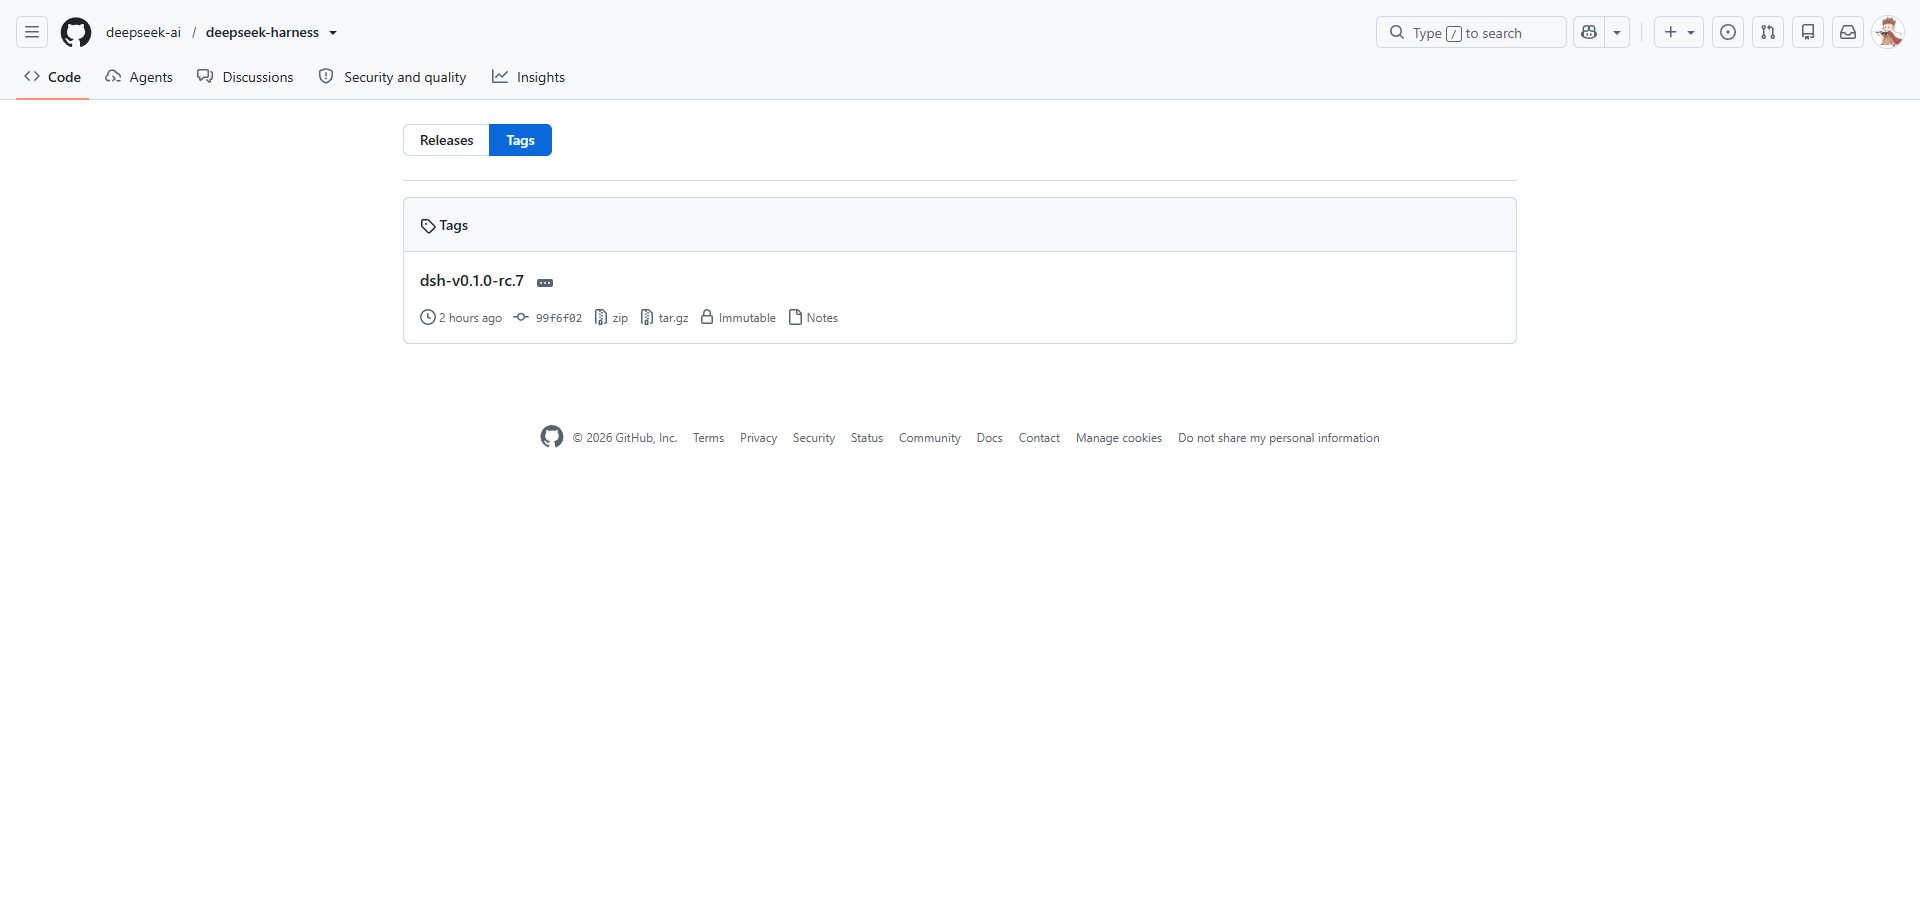
Task: Select the Code tab
Action: point(53,77)
